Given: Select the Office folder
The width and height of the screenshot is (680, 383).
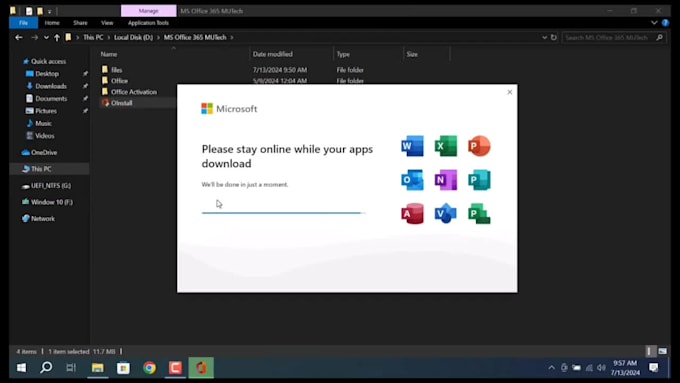Looking at the screenshot, I should click(119, 81).
